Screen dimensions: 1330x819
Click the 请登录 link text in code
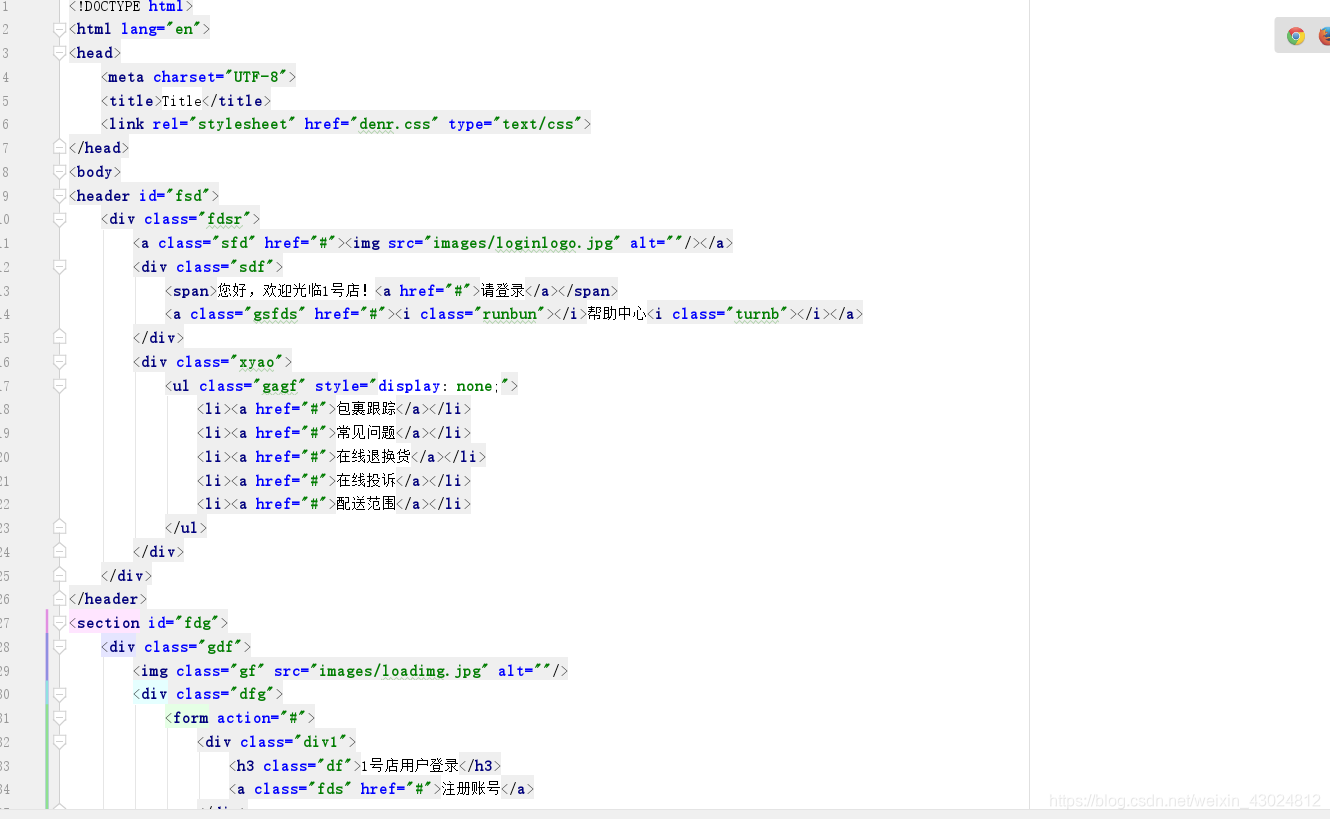point(503,291)
